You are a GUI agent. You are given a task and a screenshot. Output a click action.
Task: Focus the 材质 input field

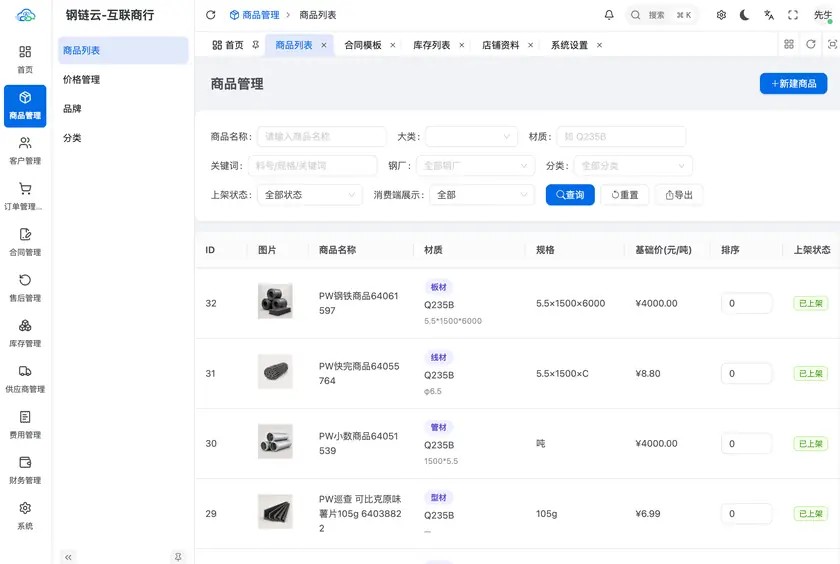pos(621,137)
